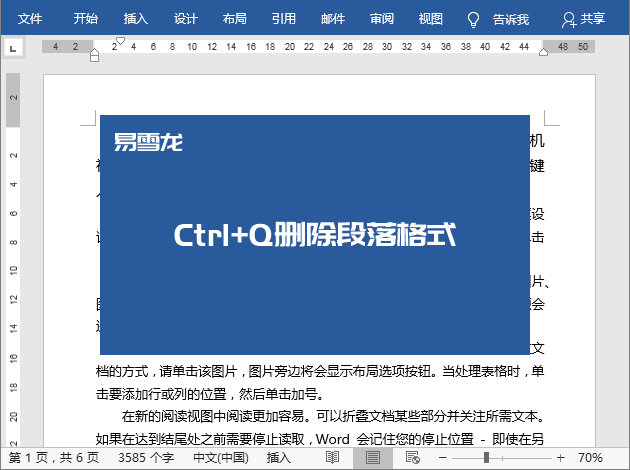
Task: Click the page count '第 1 页，共 6 页'
Action: click(x=53, y=458)
